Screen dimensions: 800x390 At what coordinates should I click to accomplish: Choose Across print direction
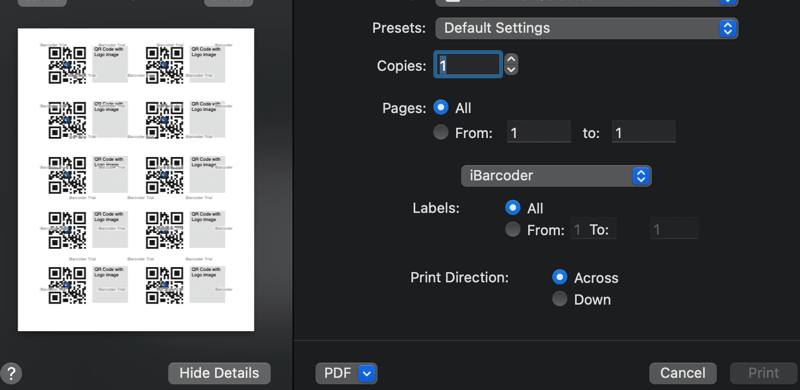[560, 277]
